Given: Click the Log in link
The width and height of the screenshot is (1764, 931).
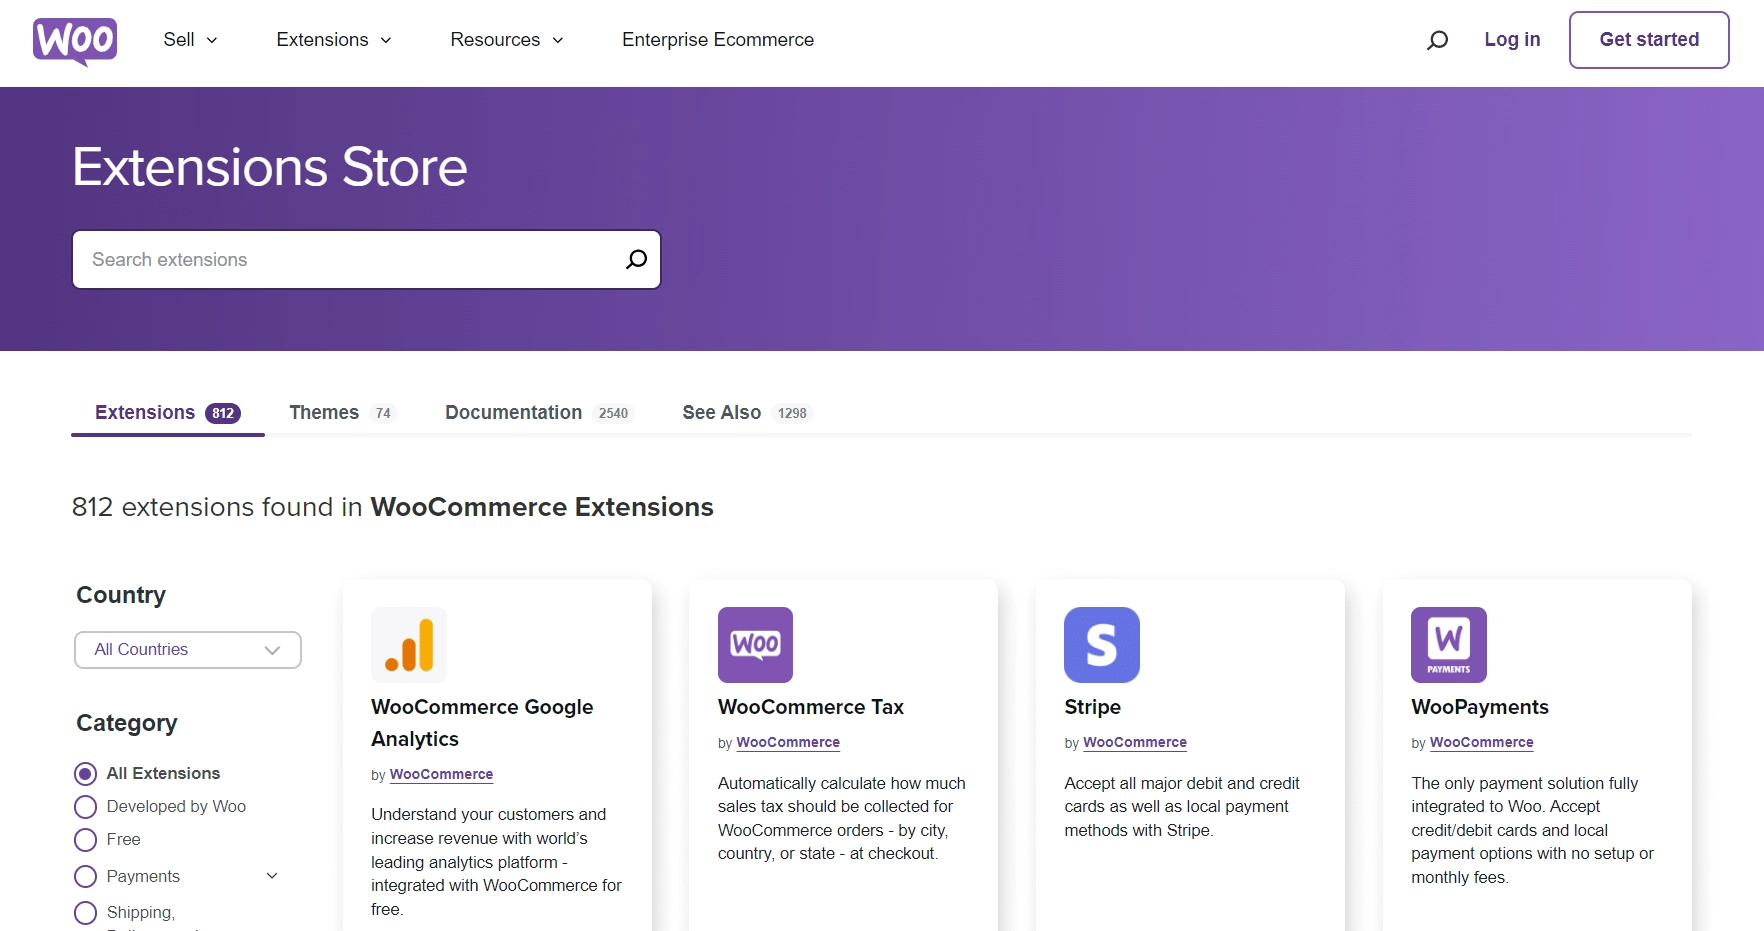Looking at the screenshot, I should tap(1511, 40).
